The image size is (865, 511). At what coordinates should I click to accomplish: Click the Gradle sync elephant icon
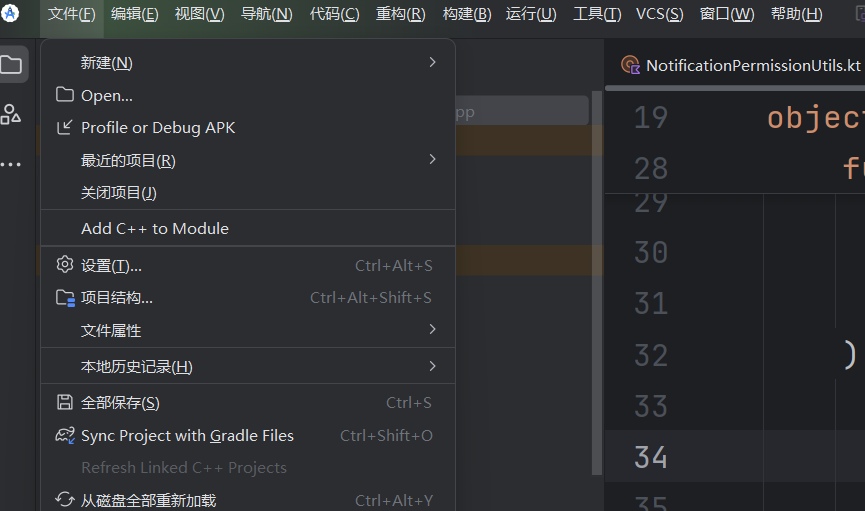pos(65,435)
